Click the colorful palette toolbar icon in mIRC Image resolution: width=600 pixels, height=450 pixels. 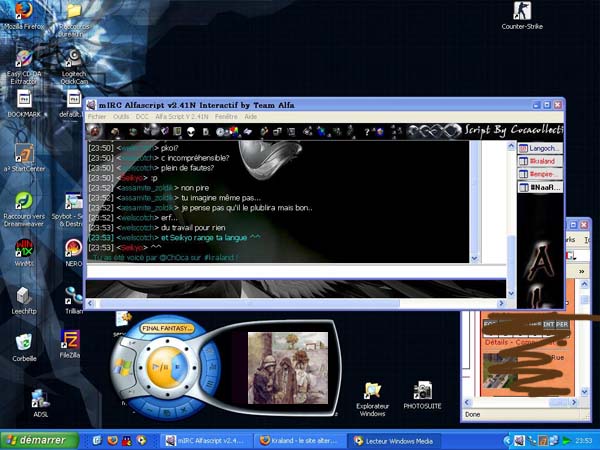[234, 132]
